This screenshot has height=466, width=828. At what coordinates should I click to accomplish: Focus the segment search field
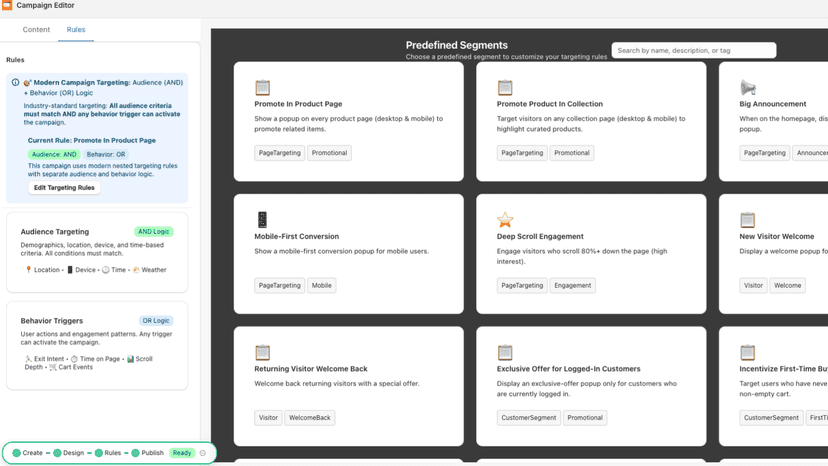click(694, 50)
